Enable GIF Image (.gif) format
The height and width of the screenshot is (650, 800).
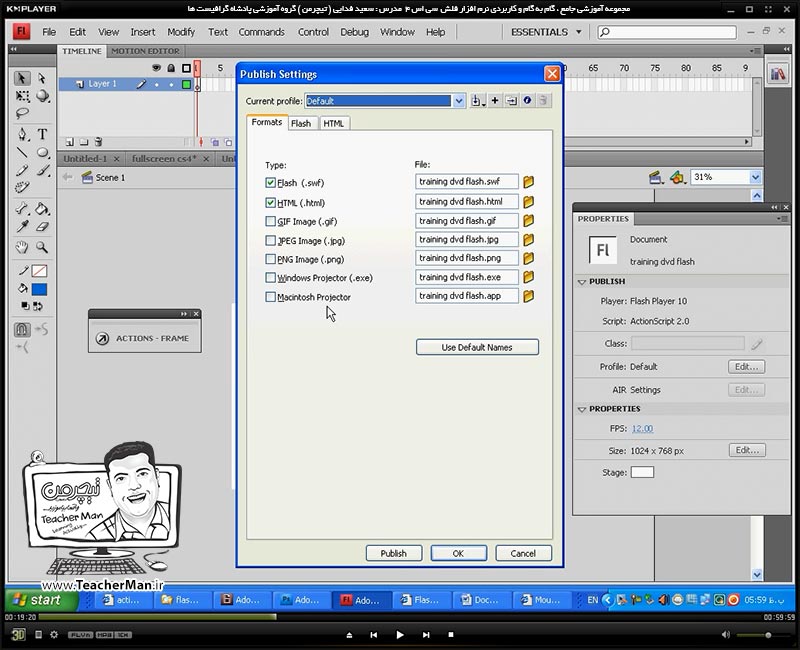[270, 221]
